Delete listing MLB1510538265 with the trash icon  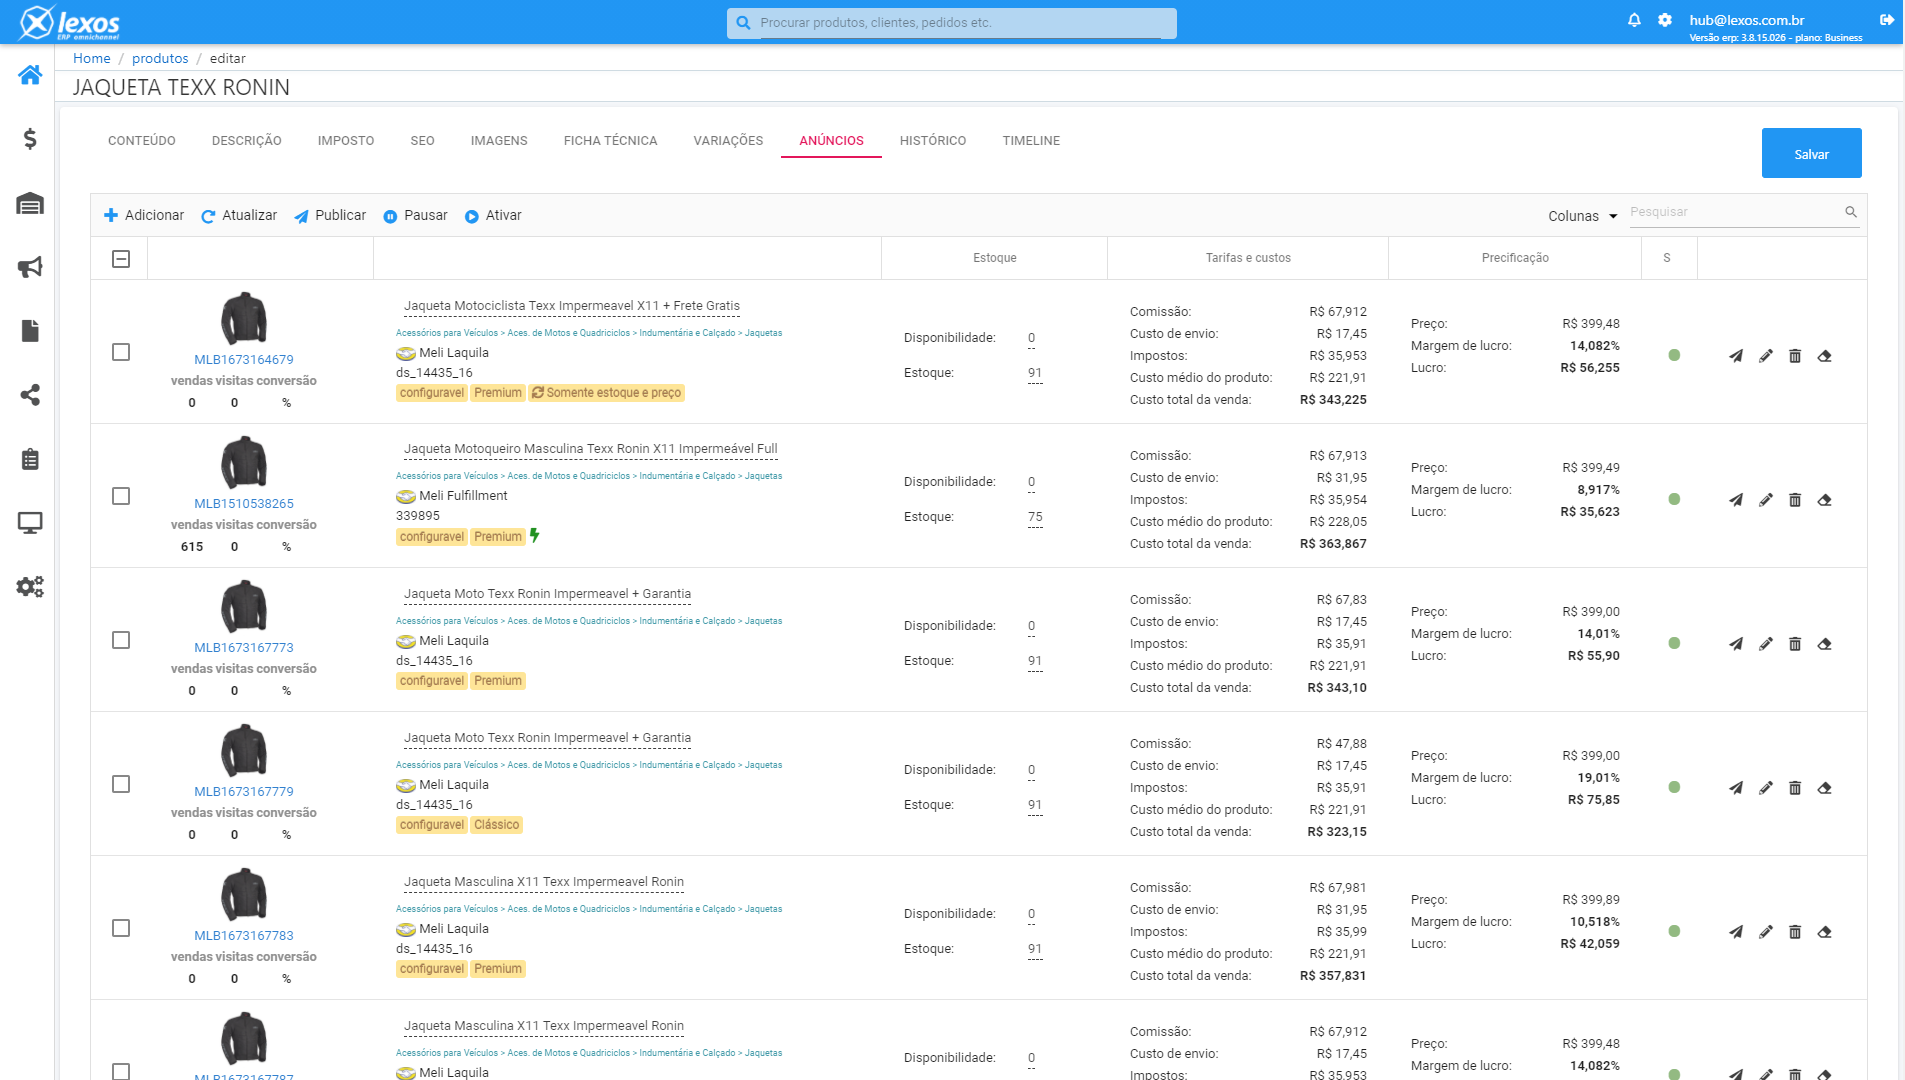click(x=1795, y=500)
